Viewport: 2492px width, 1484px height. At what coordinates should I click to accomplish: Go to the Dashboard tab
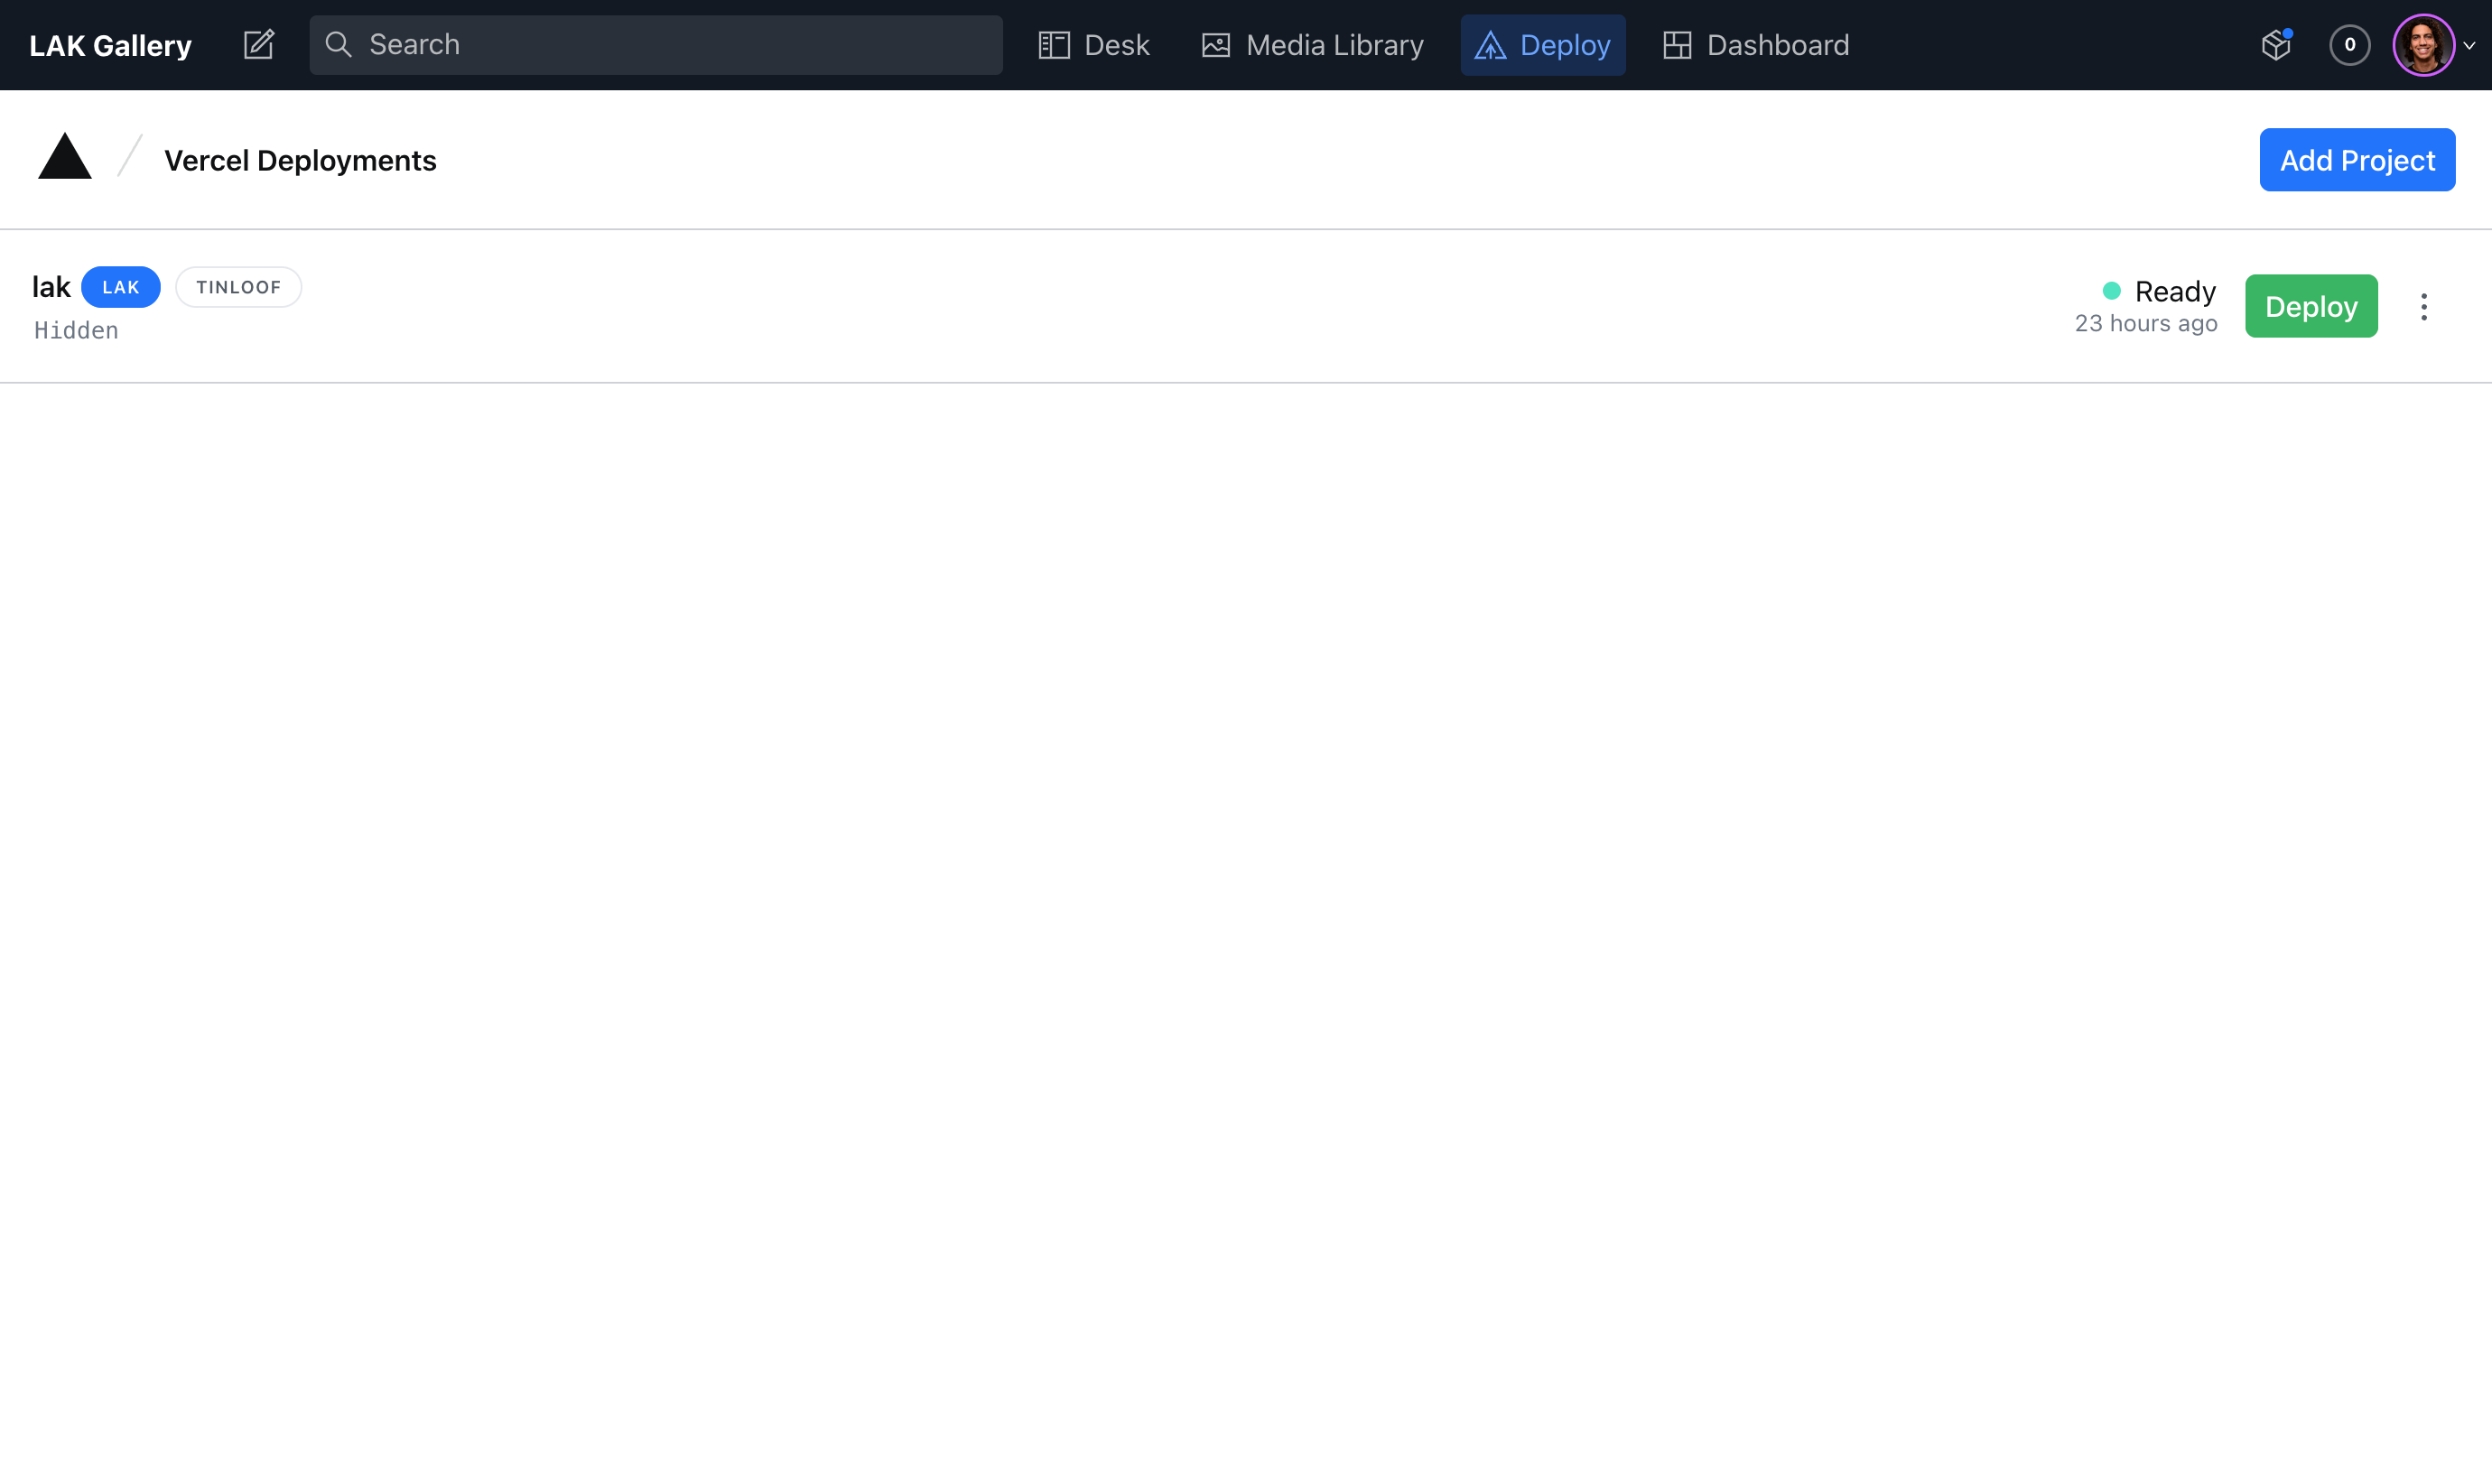click(1777, 45)
